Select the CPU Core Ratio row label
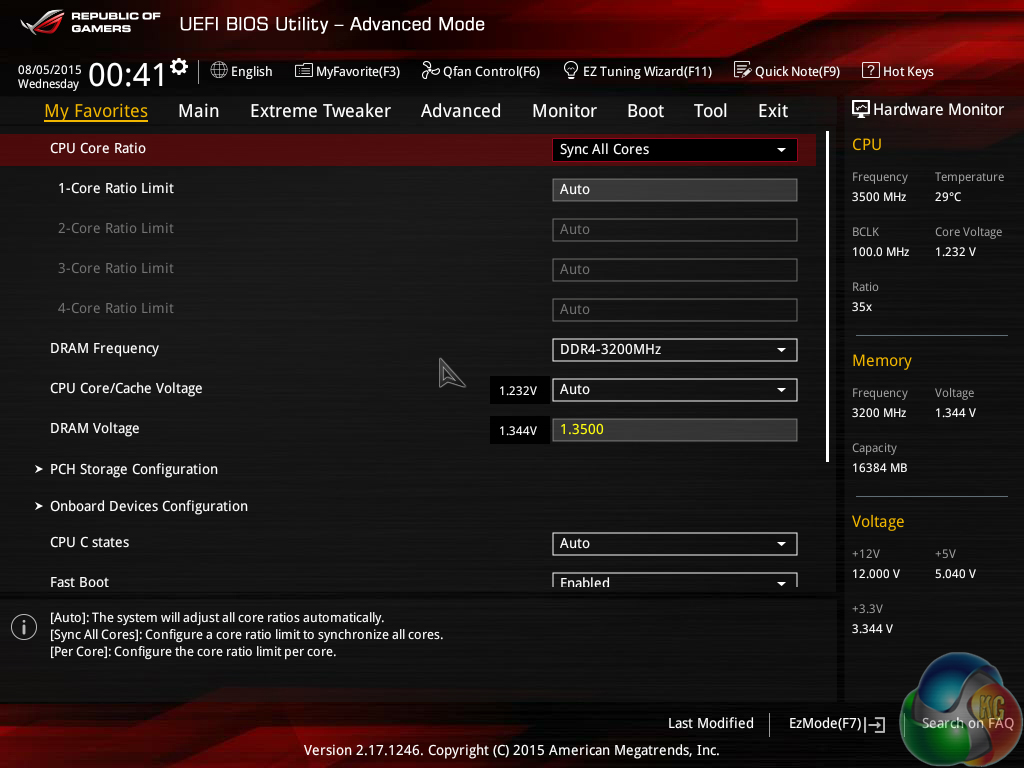 pos(98,148)
